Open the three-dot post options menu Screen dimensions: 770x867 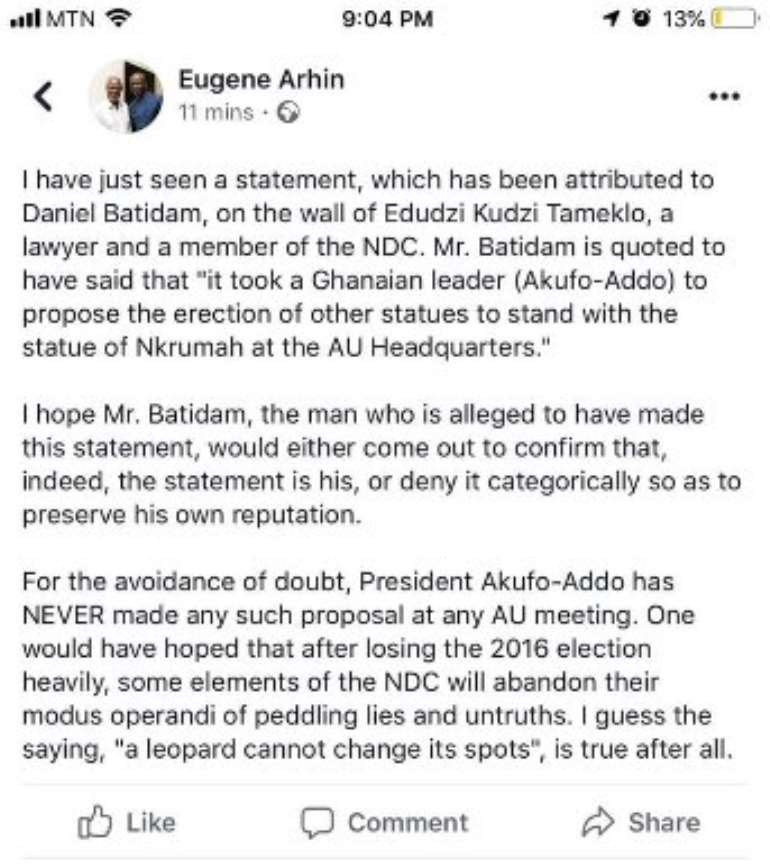pyautogui.click(x=724, y=96)
